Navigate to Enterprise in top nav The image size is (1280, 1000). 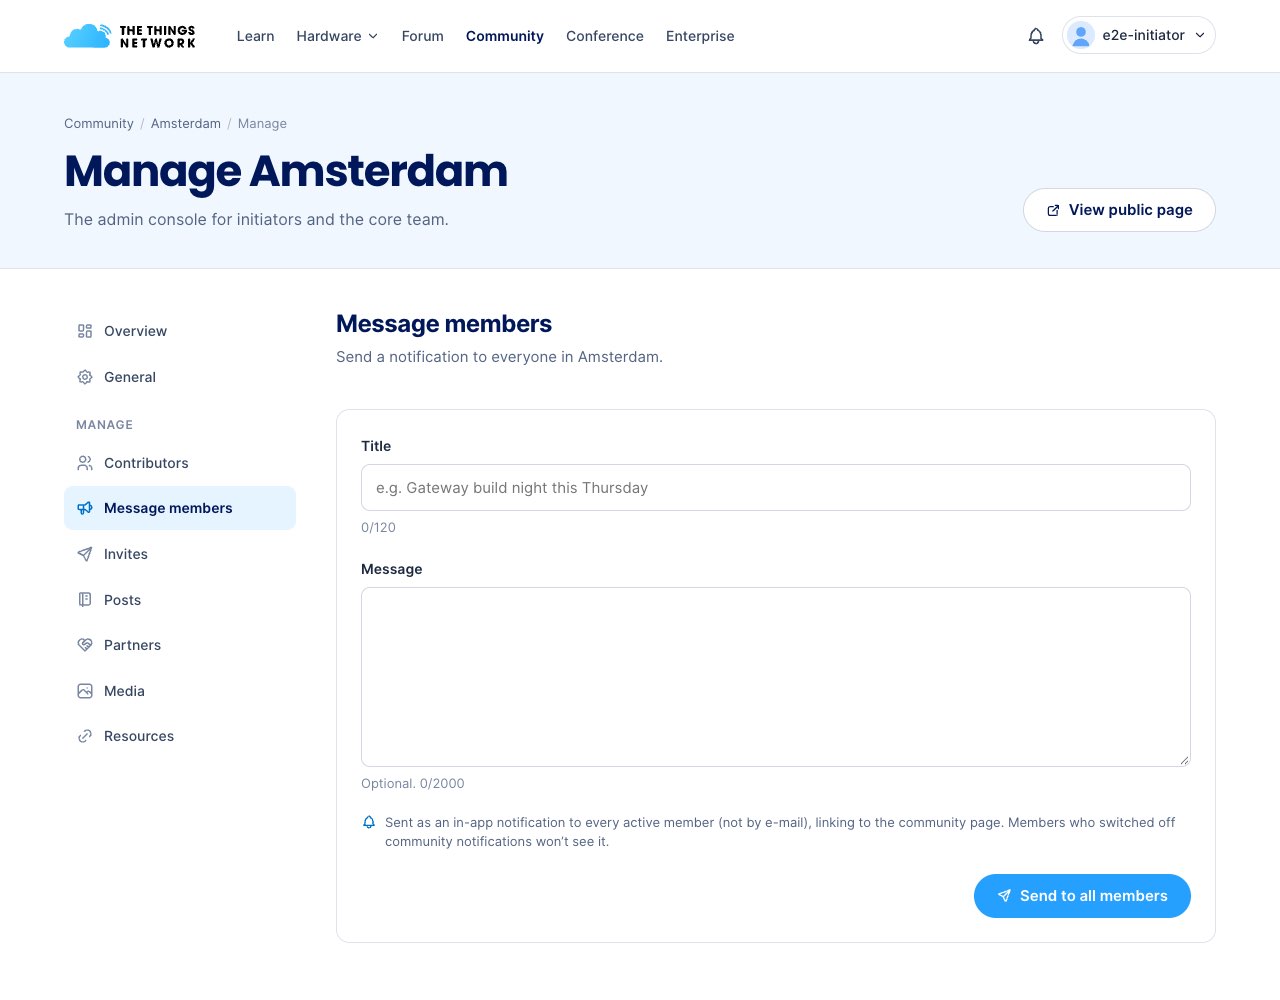pyautogui.click(x=700, y=36)
